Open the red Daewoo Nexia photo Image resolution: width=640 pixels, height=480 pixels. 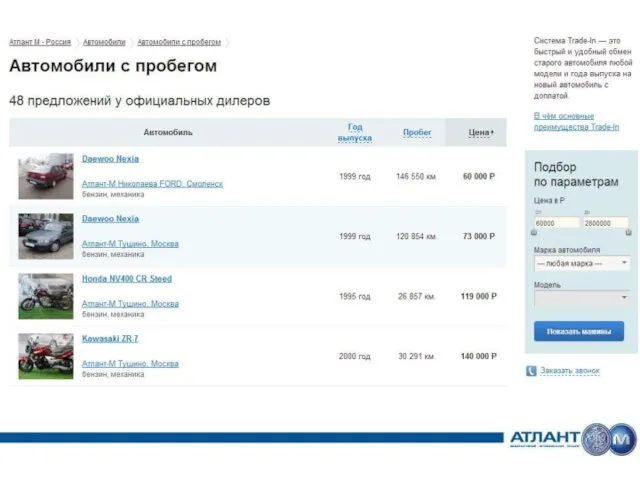[x=46, y=176]
